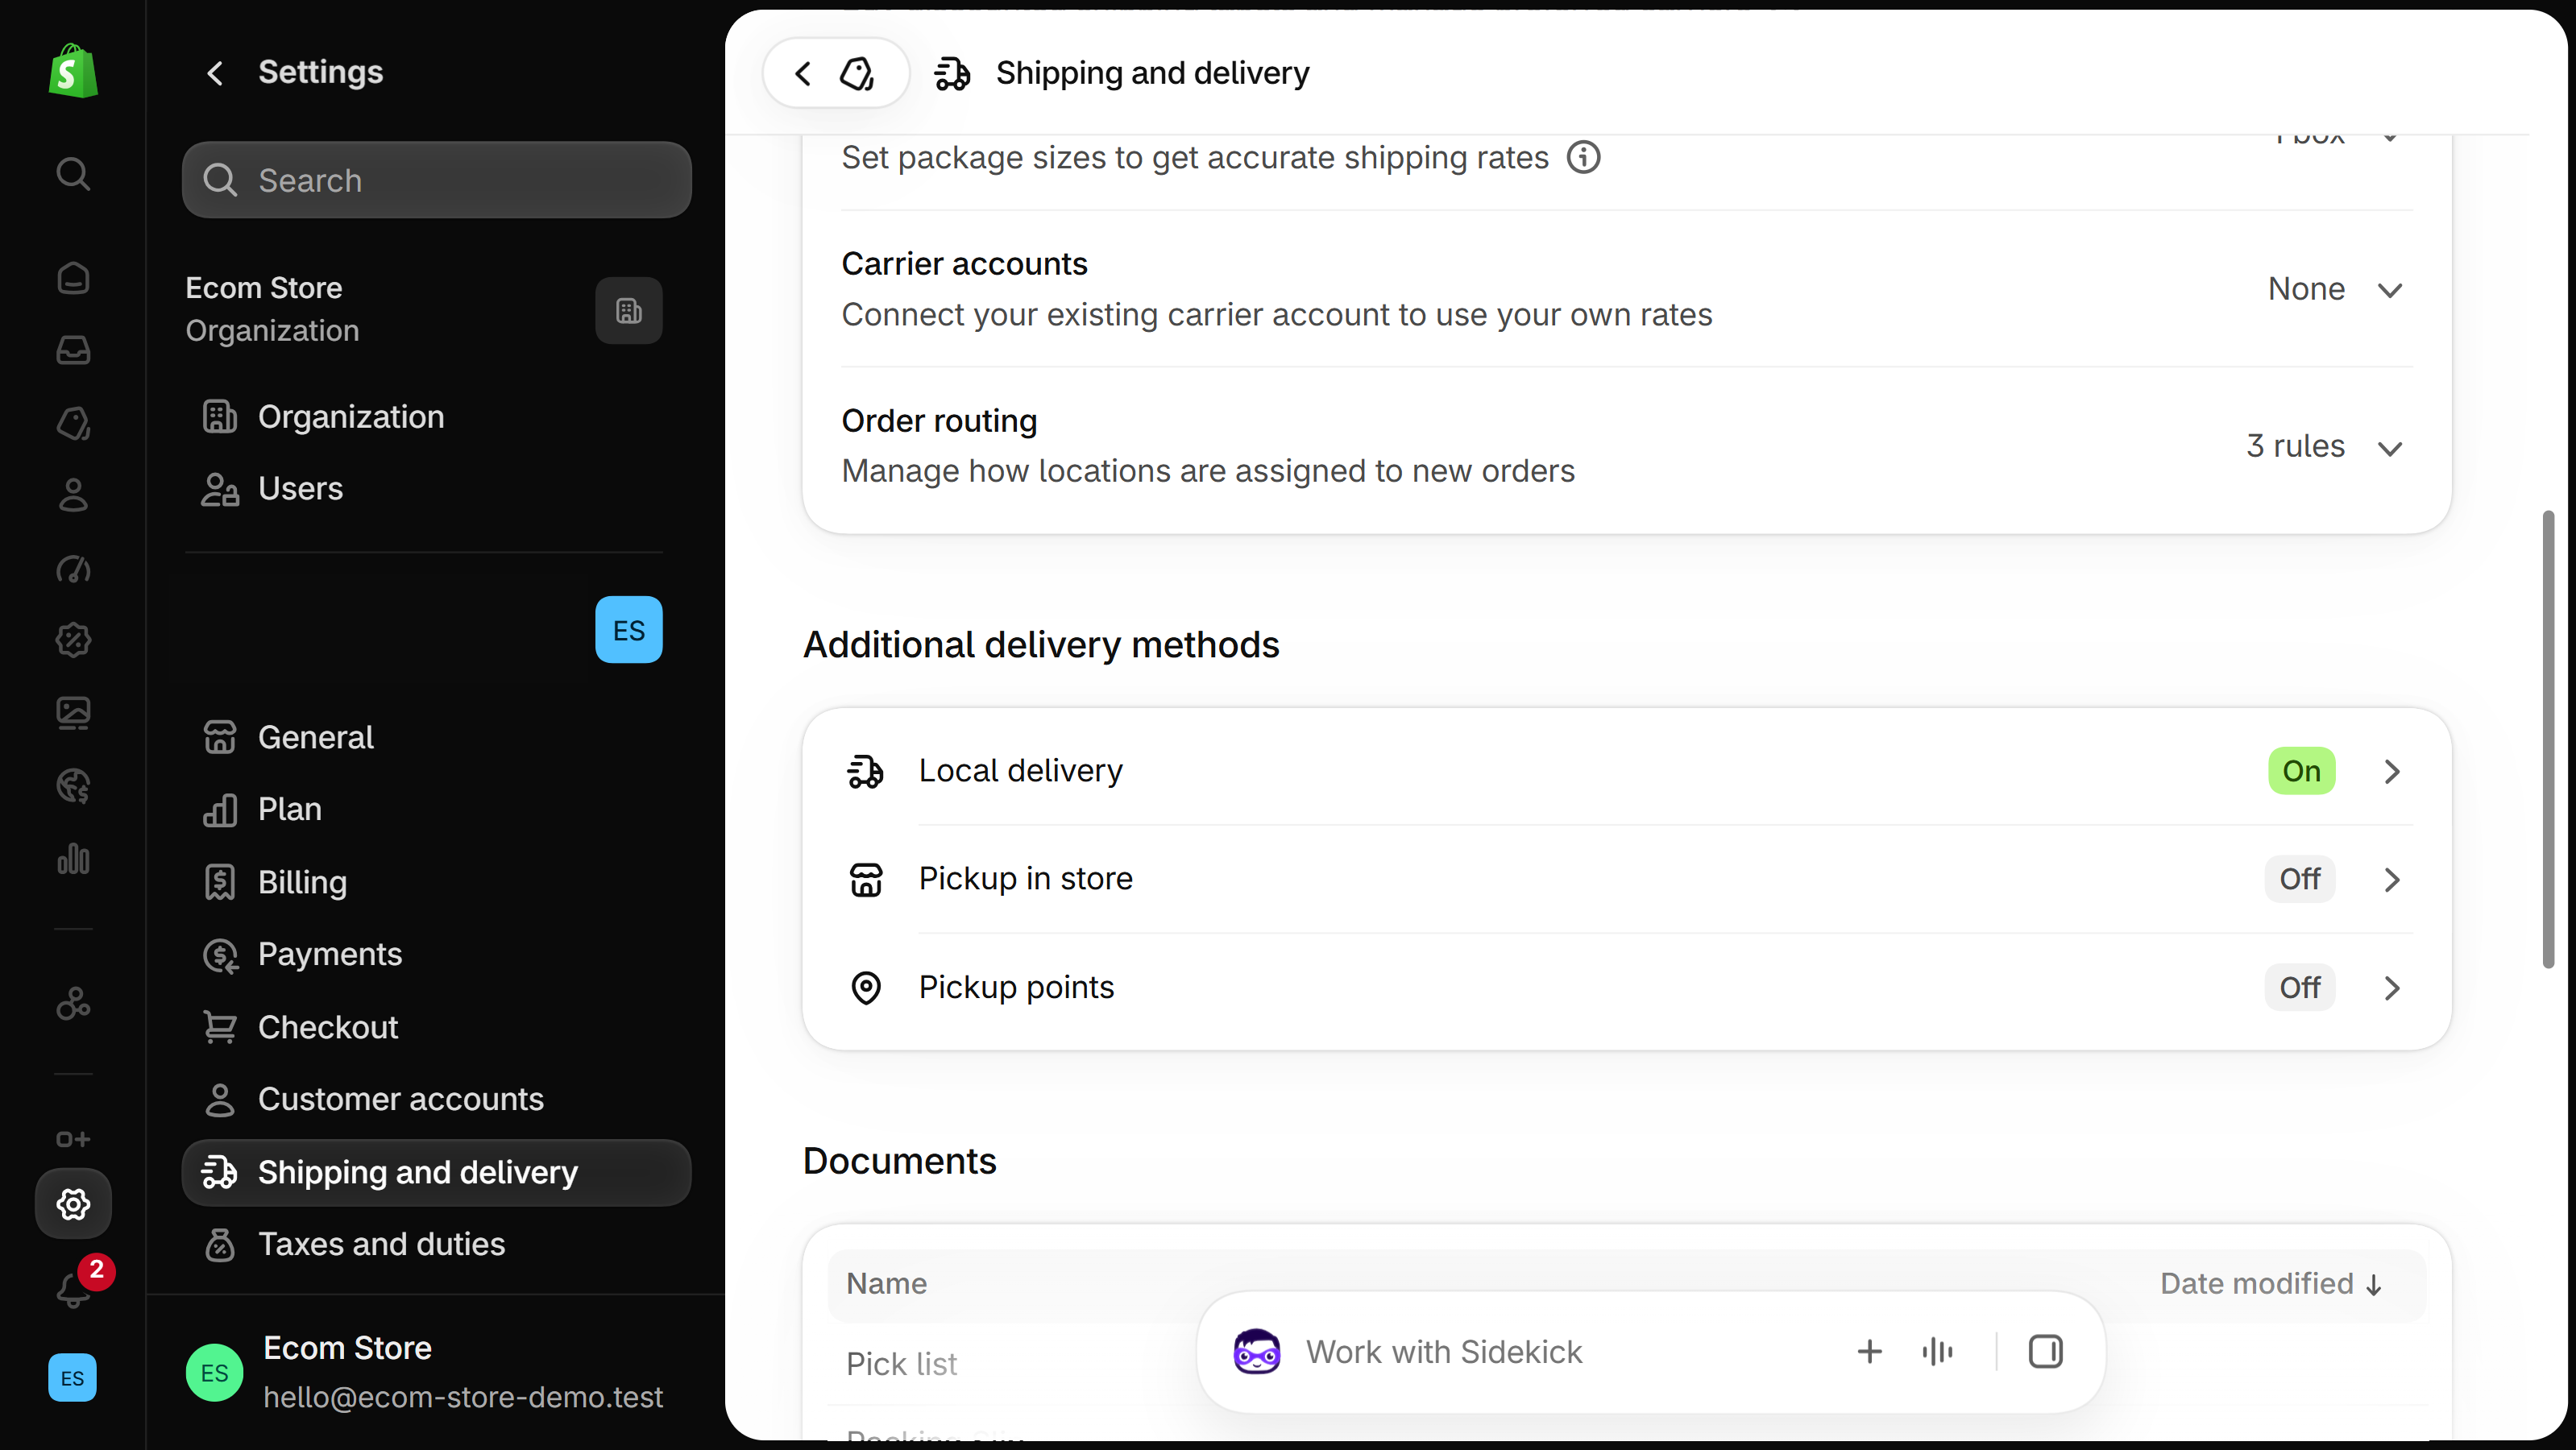Open Products tag icon in left rail

point(73,423)
